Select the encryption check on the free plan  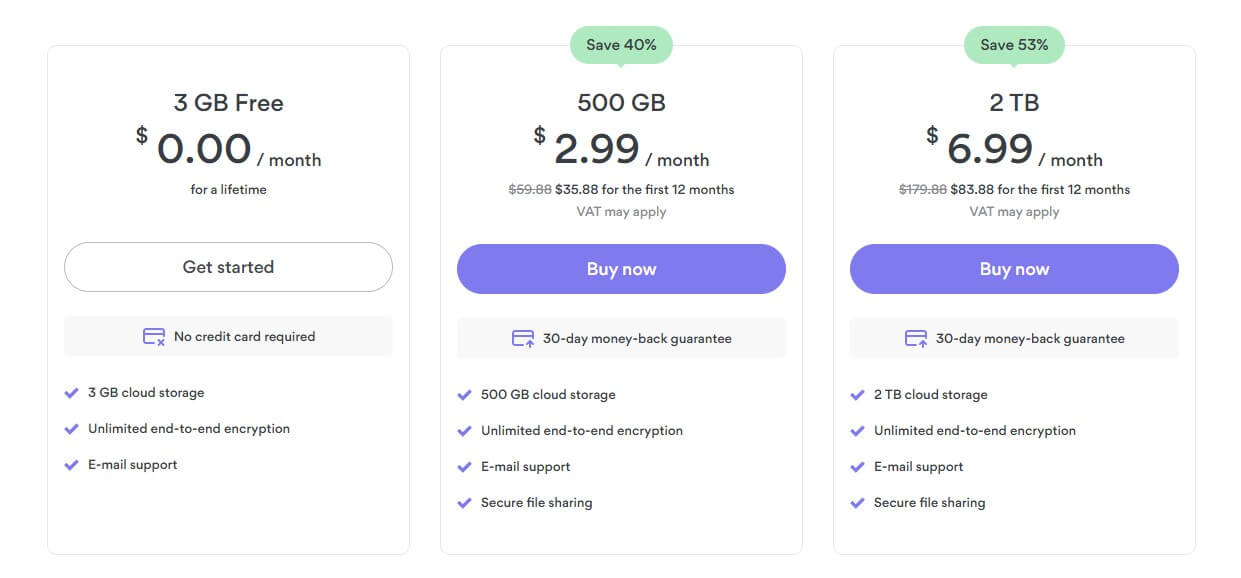coord(73,428)
